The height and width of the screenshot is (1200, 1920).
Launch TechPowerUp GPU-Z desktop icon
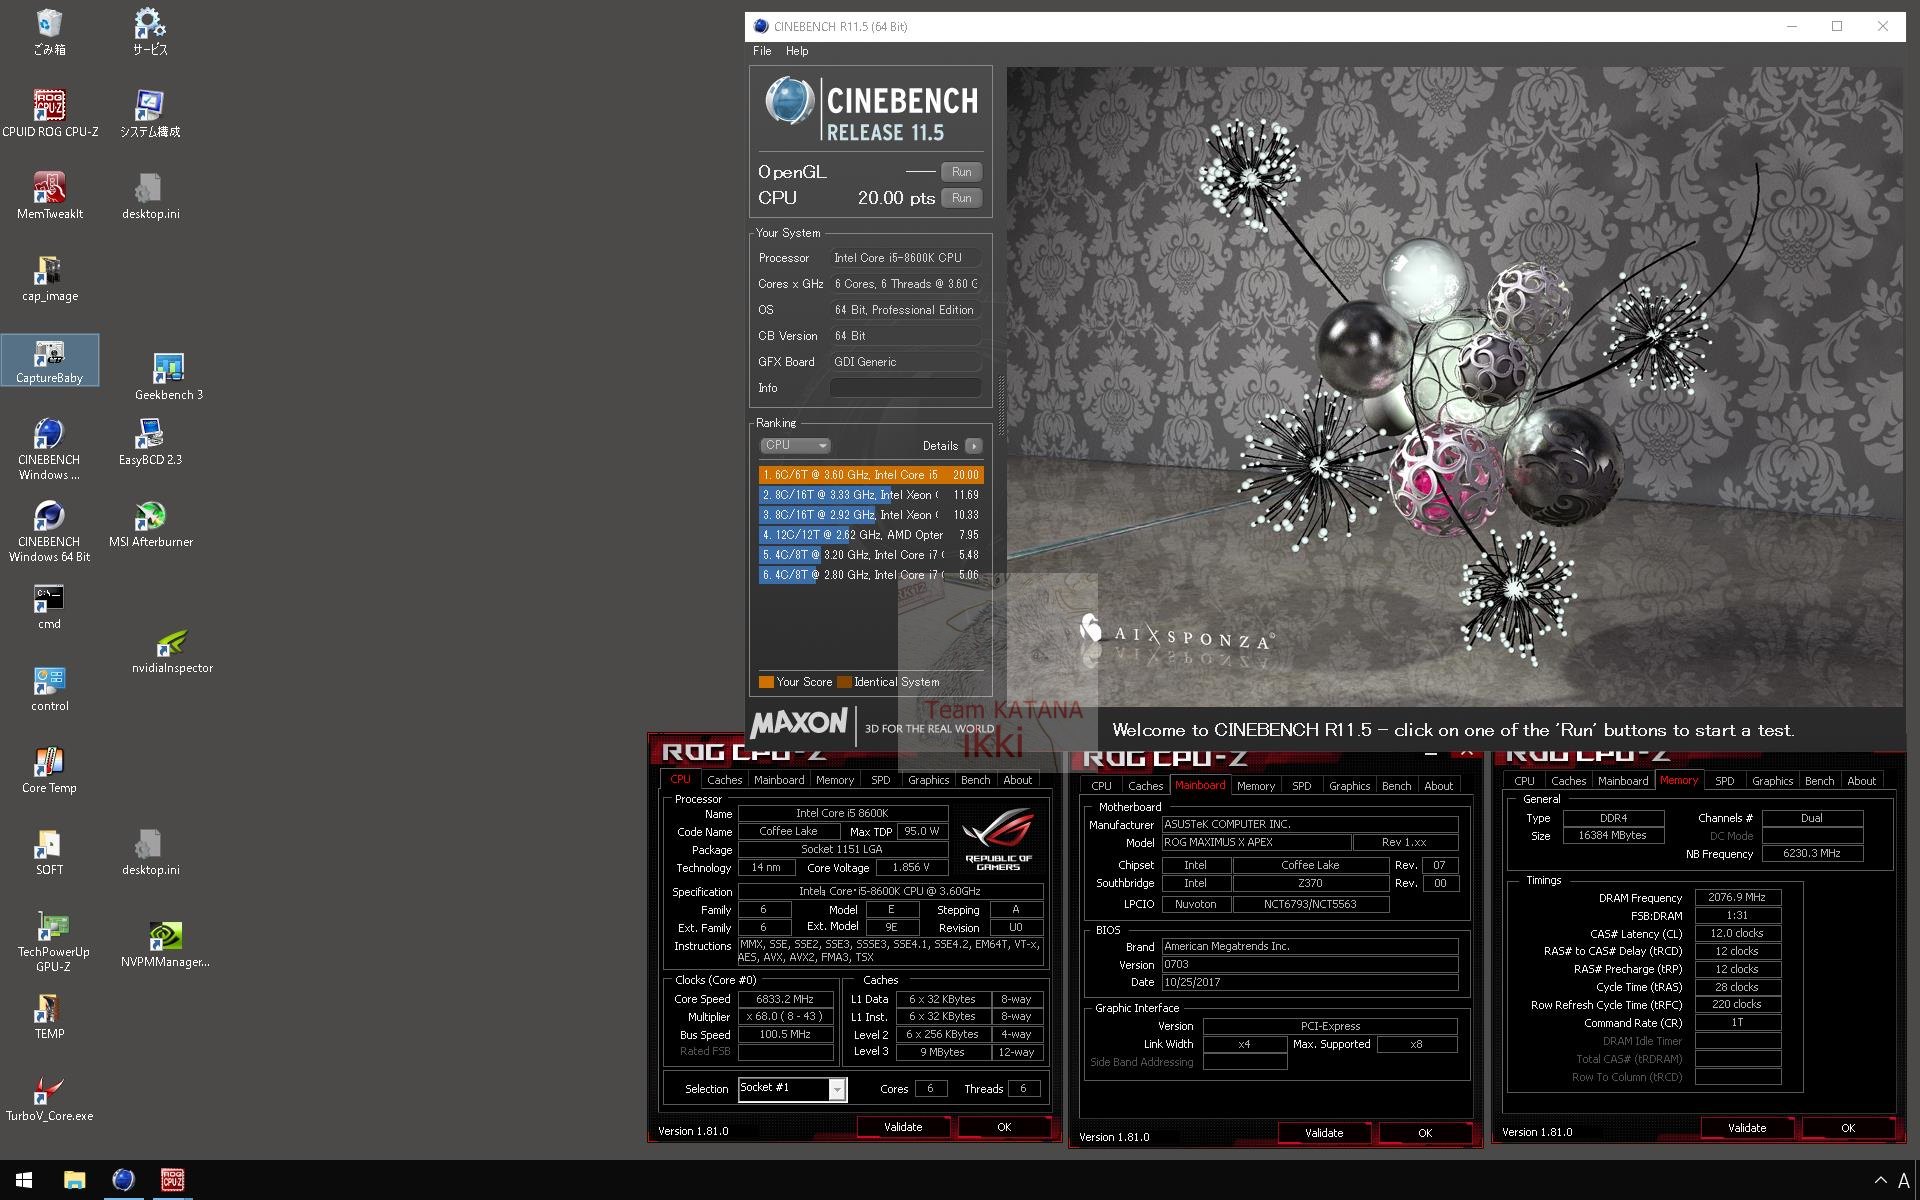pyautogui.click(x=52, y=942)
